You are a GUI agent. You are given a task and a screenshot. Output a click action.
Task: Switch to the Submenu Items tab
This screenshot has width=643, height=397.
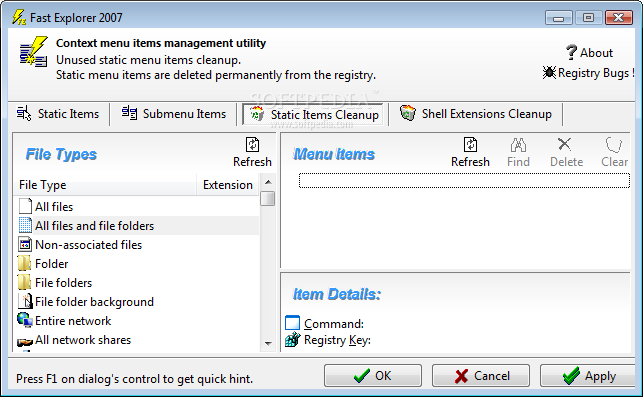[x=174, y=114]
